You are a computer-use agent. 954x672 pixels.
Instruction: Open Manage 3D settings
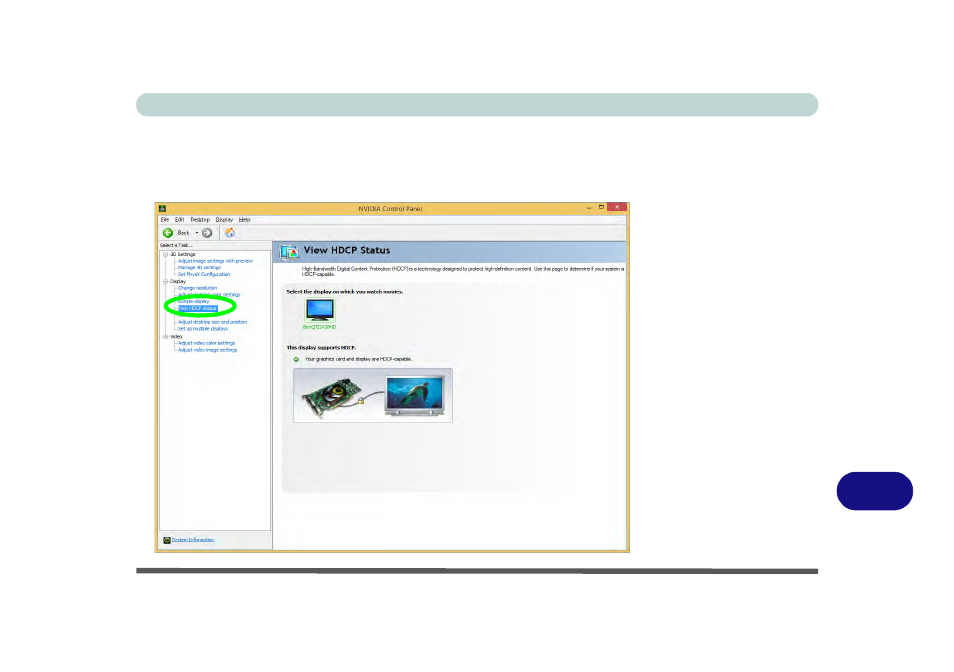point(200,268)
